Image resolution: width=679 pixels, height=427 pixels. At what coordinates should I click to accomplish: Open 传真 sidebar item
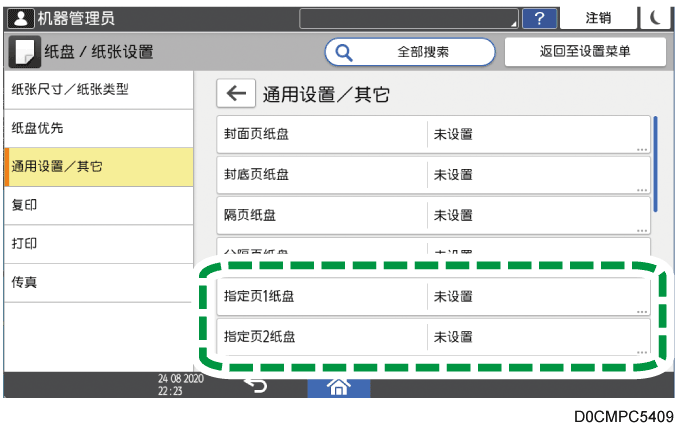click(99, 282)
